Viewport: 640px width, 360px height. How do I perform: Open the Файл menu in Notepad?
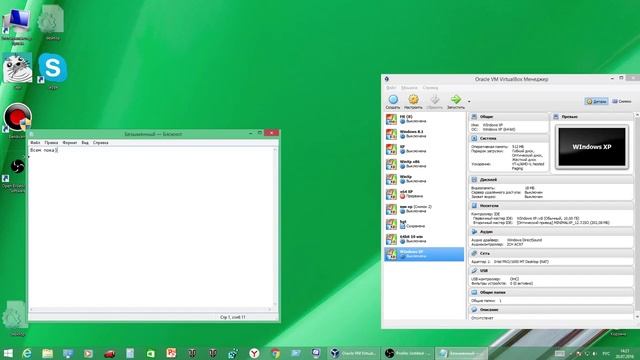(x=35, y=143)
